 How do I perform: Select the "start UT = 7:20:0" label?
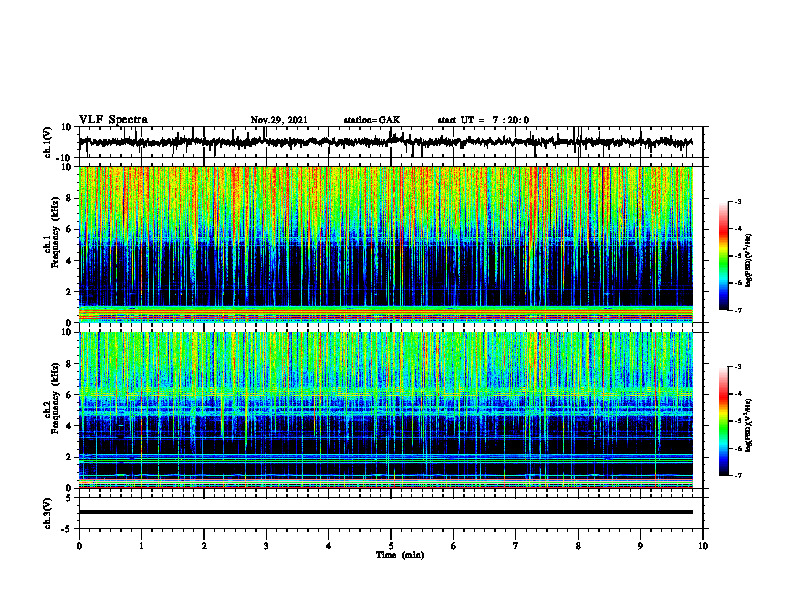pyautogui.click(x=483, y=120)
